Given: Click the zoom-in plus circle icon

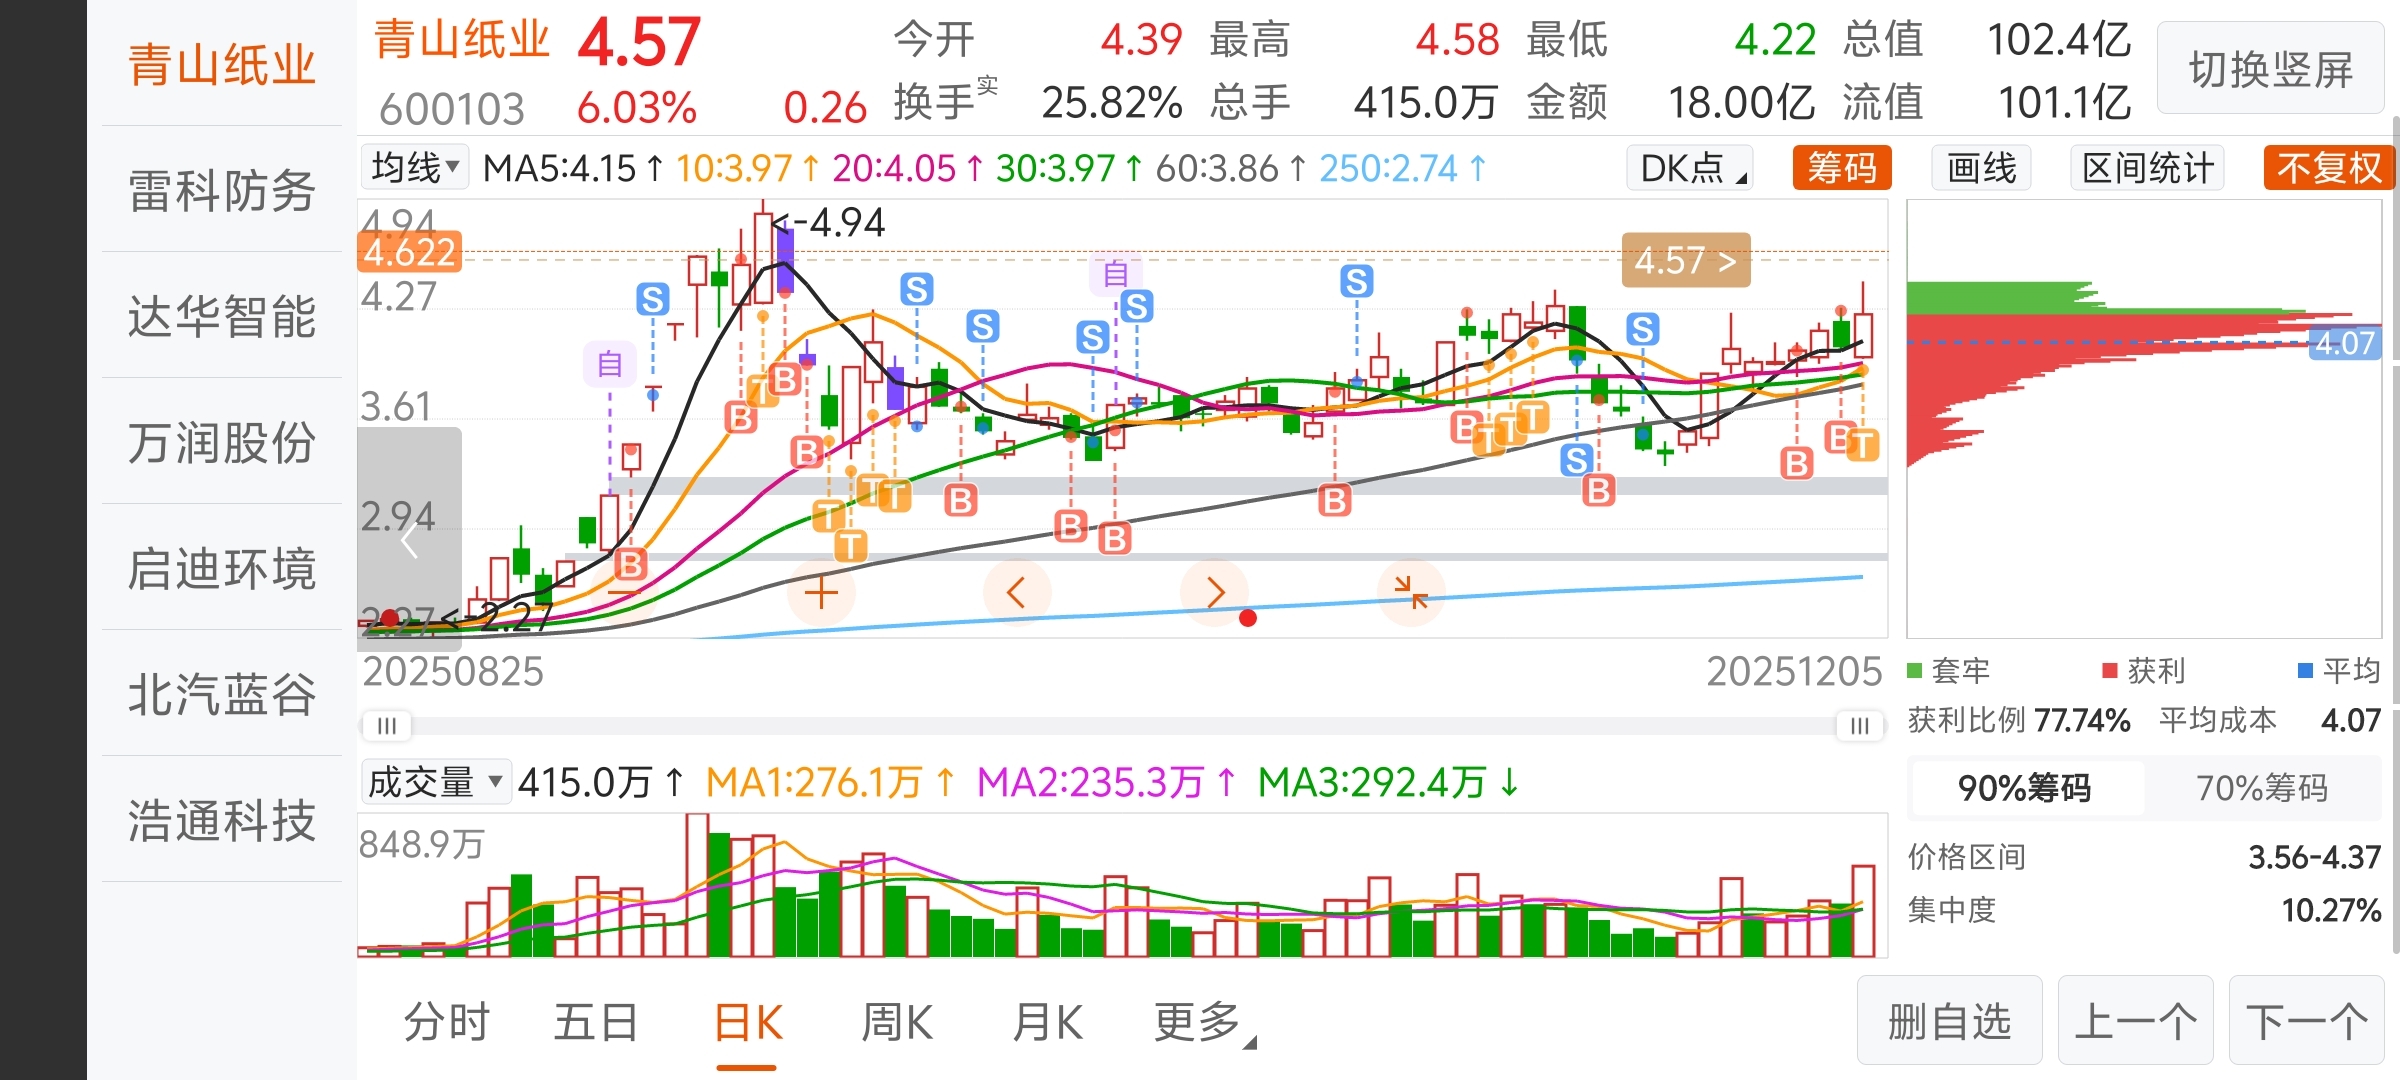Looking at the screenshot, I should coord(821,593).
